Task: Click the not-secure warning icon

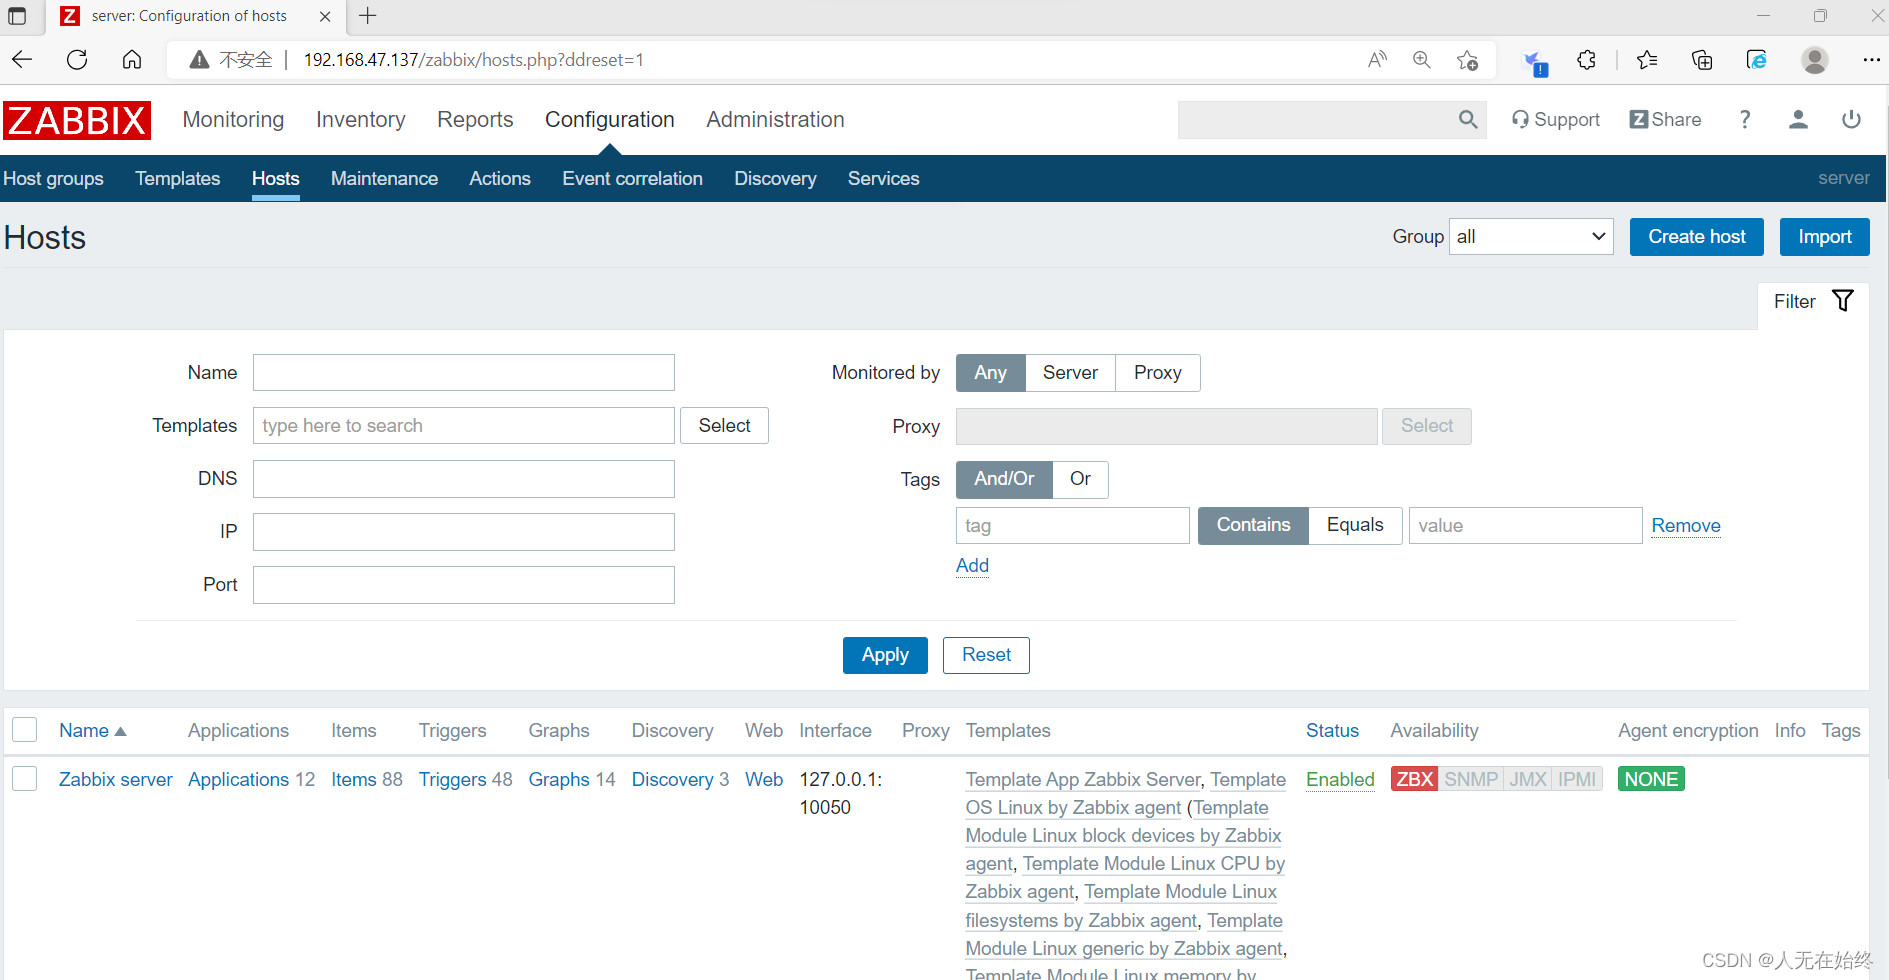Action: coord(200,60)
